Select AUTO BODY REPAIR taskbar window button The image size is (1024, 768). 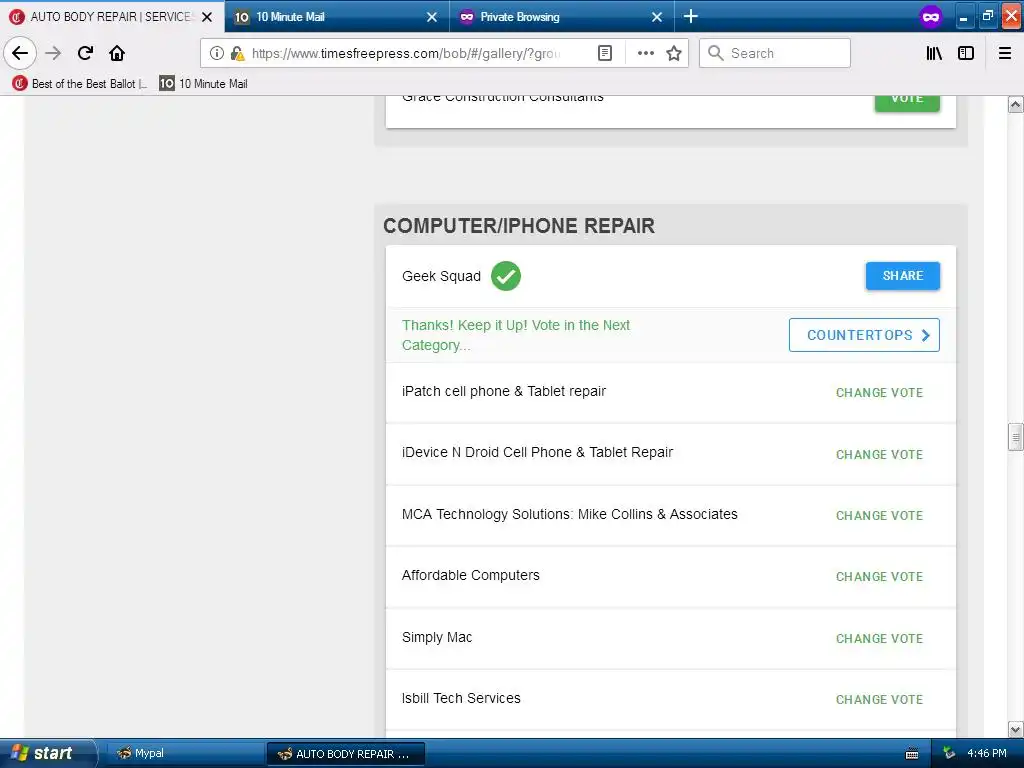(x=346, y=754)
